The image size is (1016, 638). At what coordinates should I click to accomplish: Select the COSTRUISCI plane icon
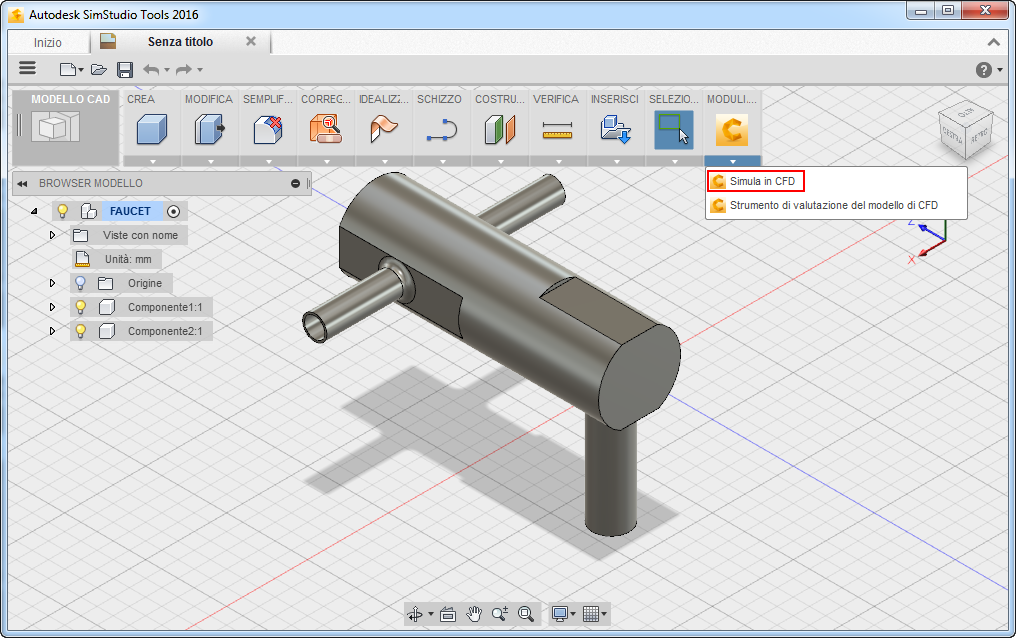pos(500,130)
